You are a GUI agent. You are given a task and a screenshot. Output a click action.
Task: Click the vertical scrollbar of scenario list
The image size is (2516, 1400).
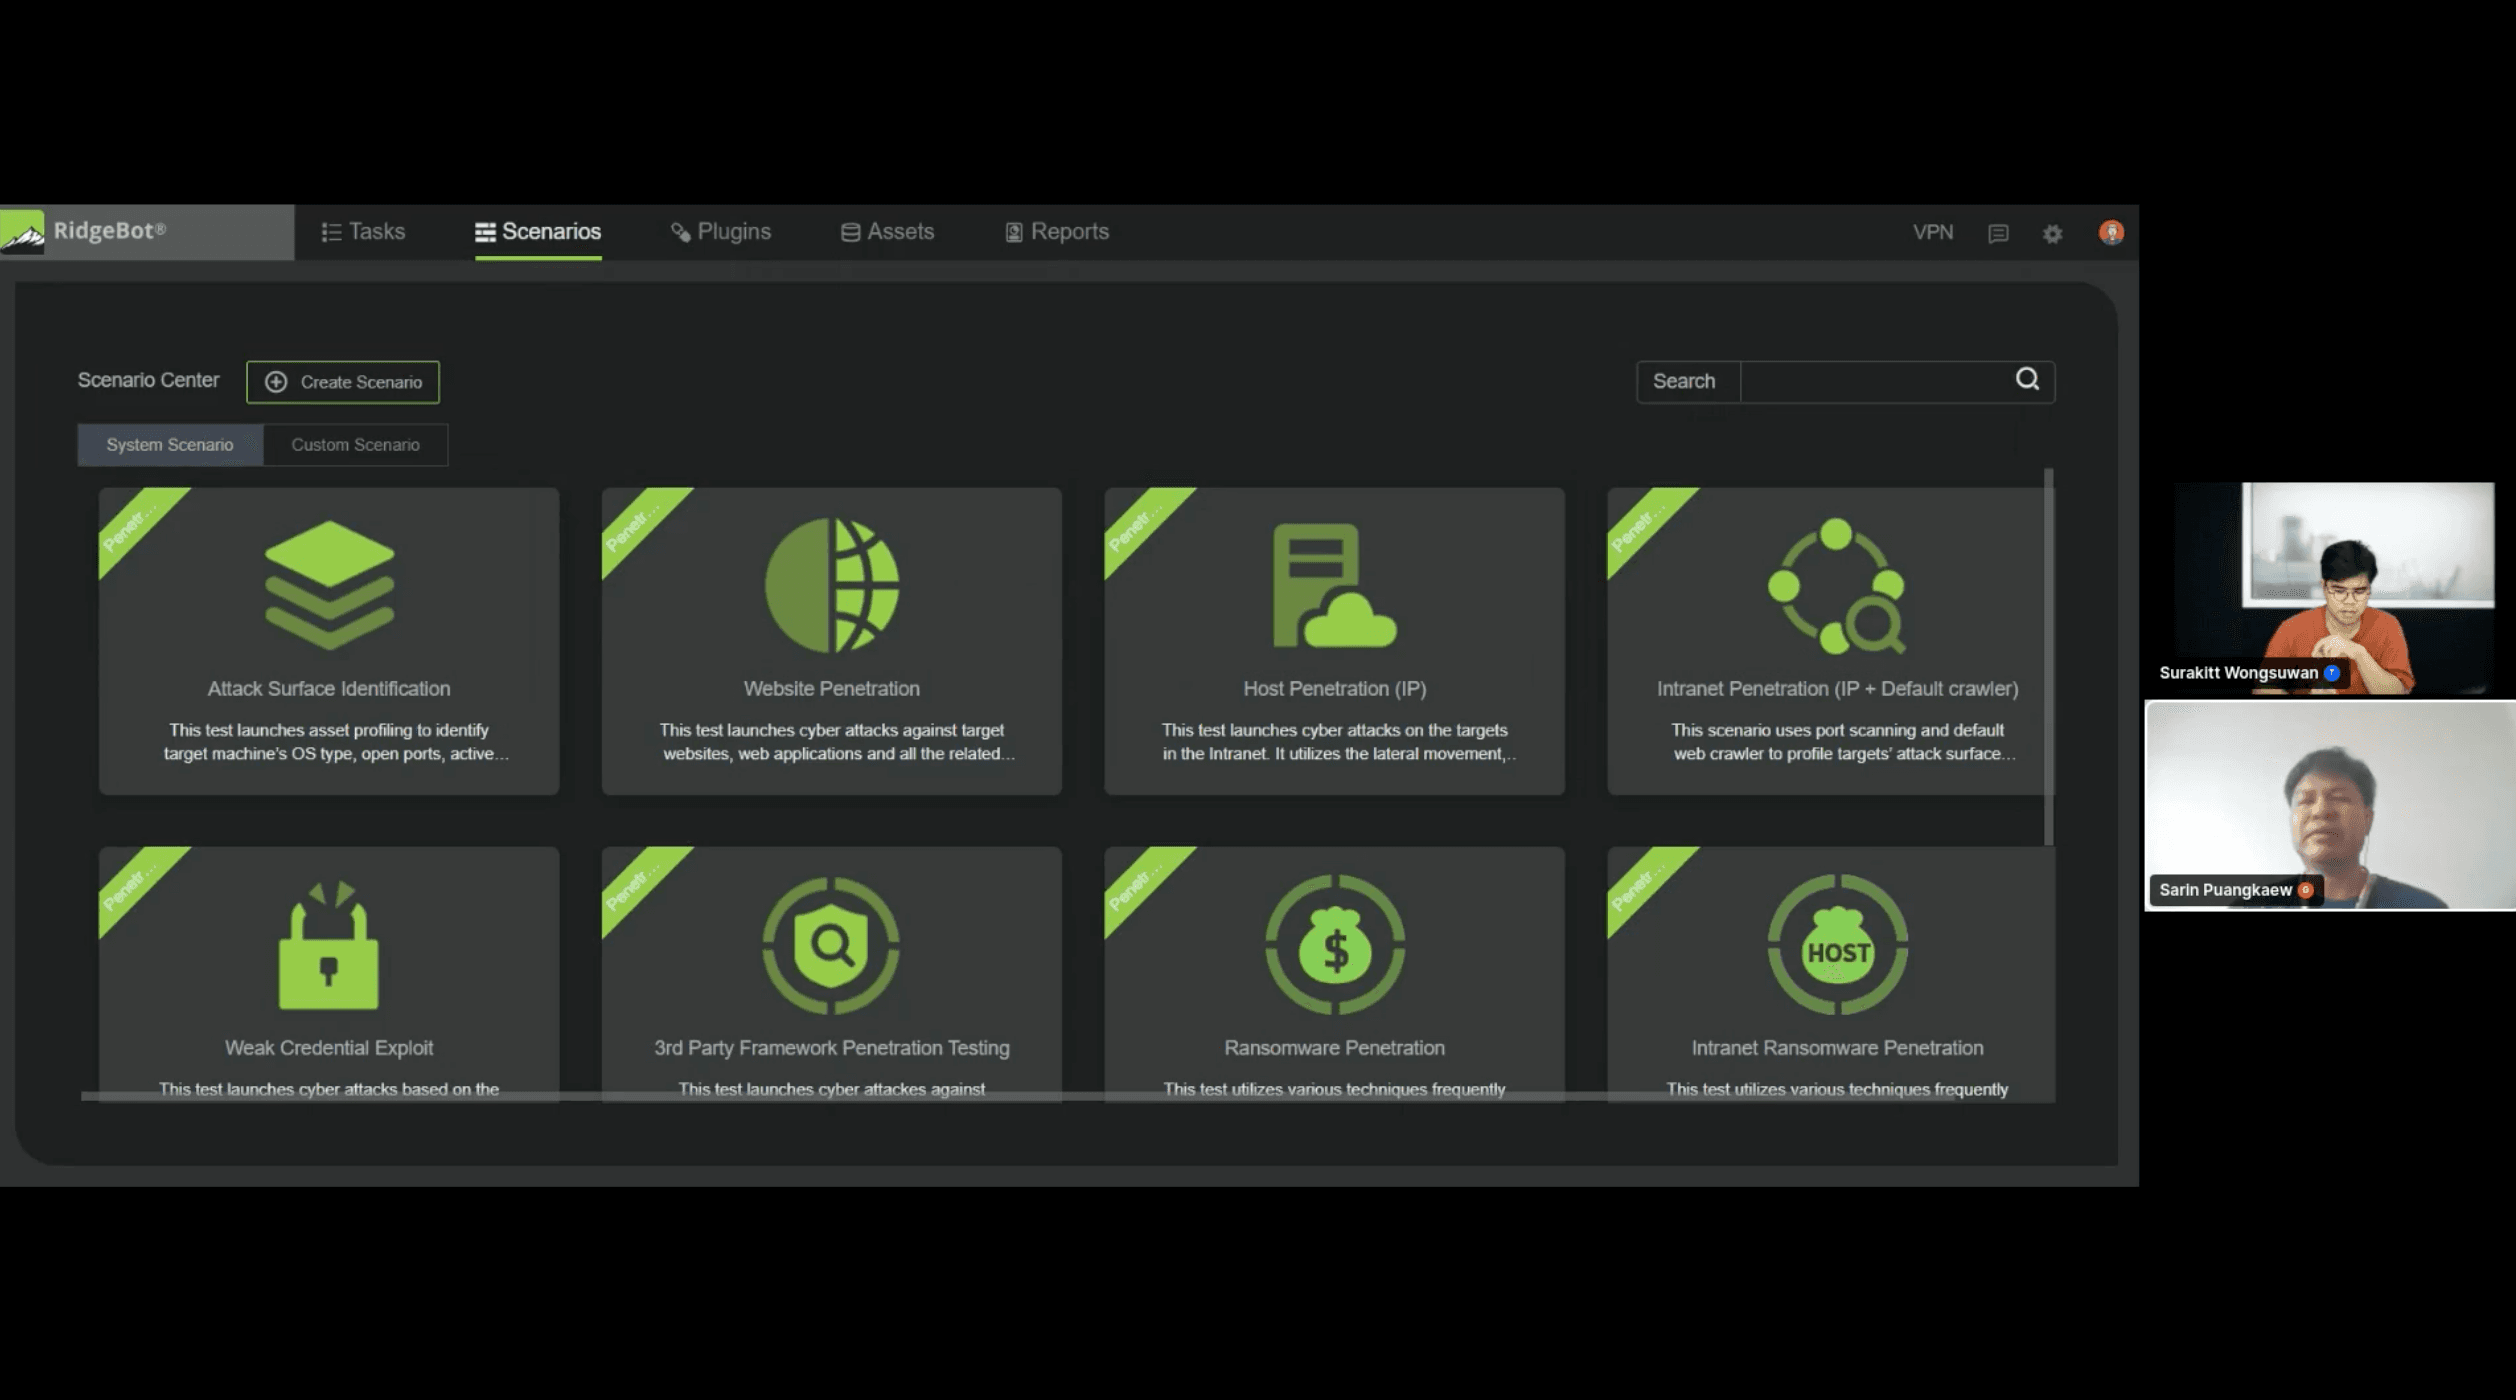pyautogui.click(x=2048, y=656)
